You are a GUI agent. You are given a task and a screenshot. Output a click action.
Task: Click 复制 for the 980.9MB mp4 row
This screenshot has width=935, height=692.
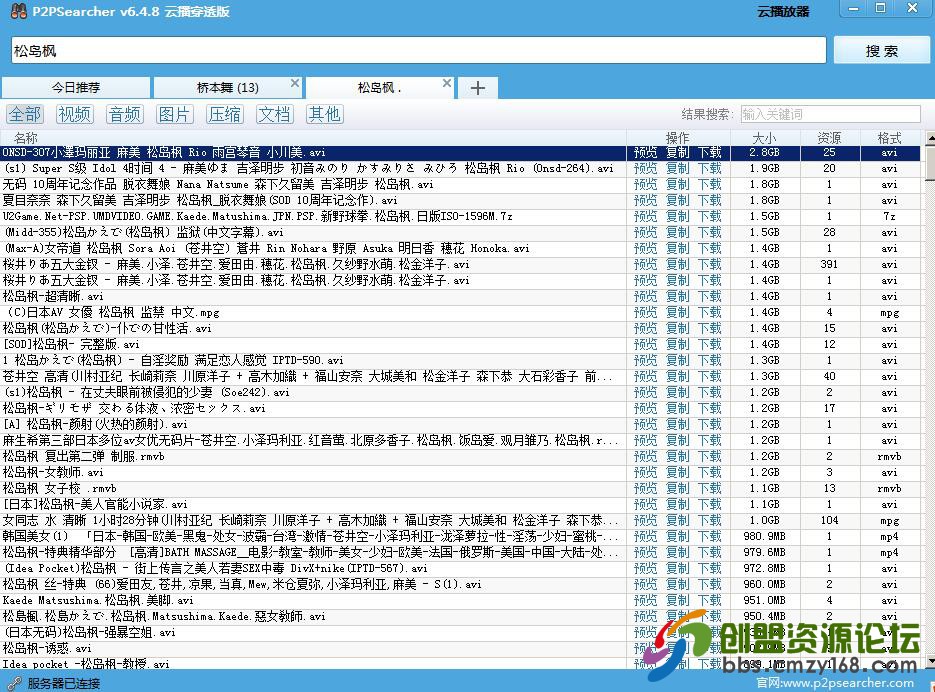pyautogui.click(x=677, y=536)
